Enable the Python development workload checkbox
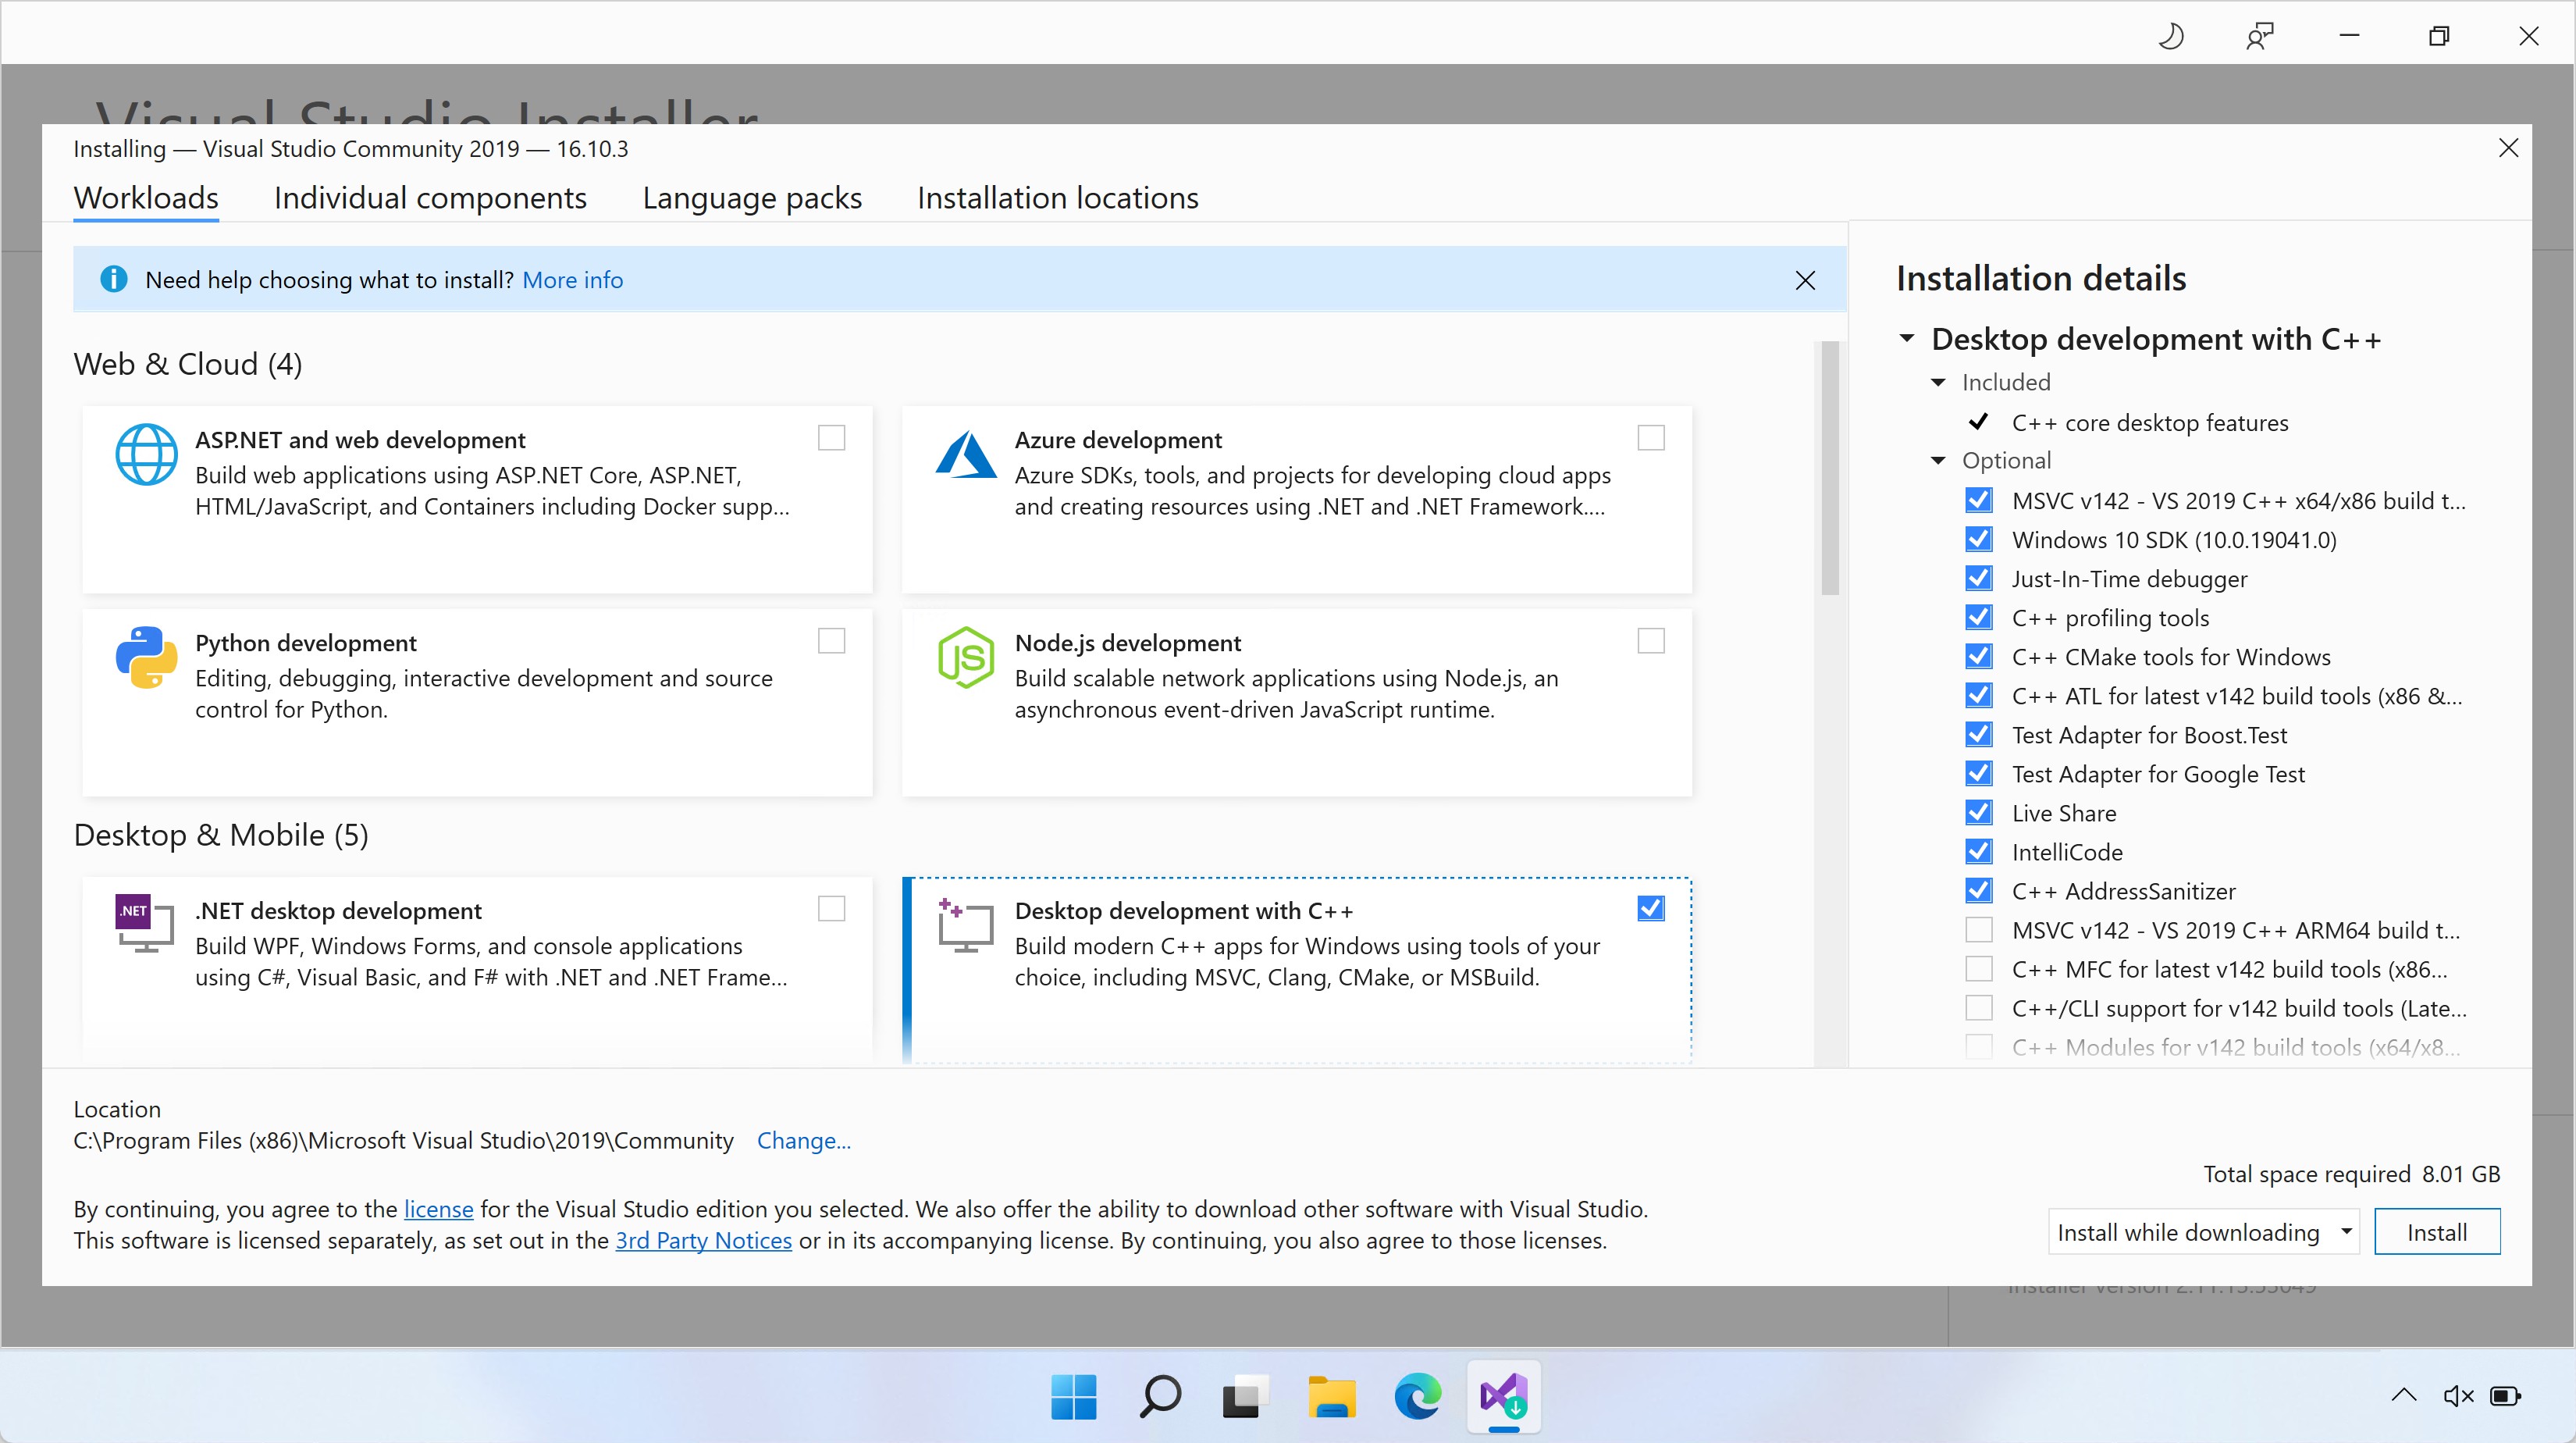This screenshot has height=1443, width=2576. point(831,641)
